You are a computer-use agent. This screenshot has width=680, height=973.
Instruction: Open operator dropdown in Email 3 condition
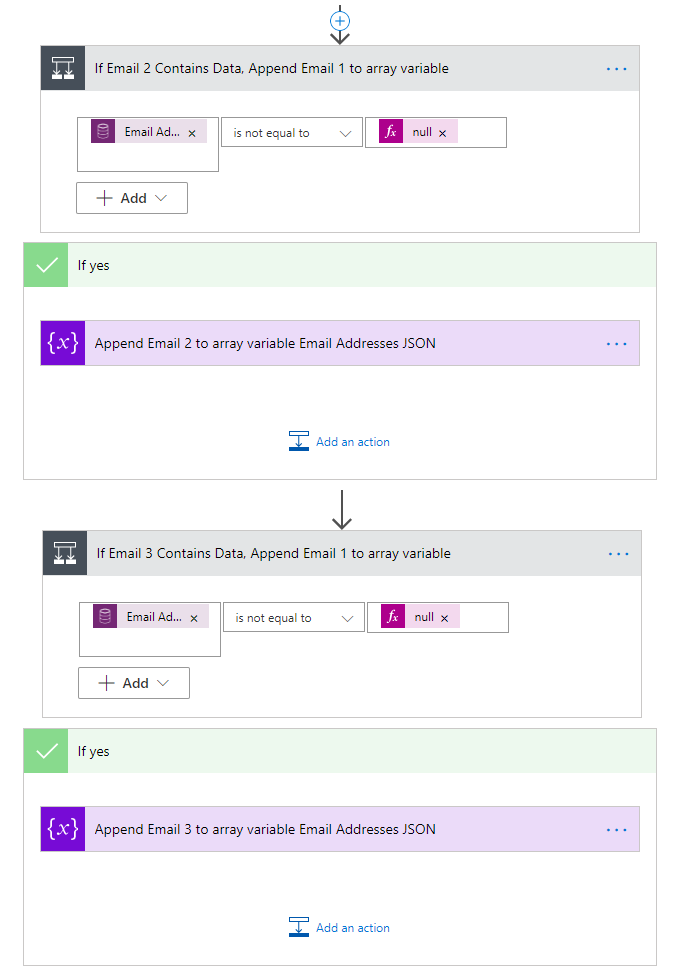click(294, 618)
